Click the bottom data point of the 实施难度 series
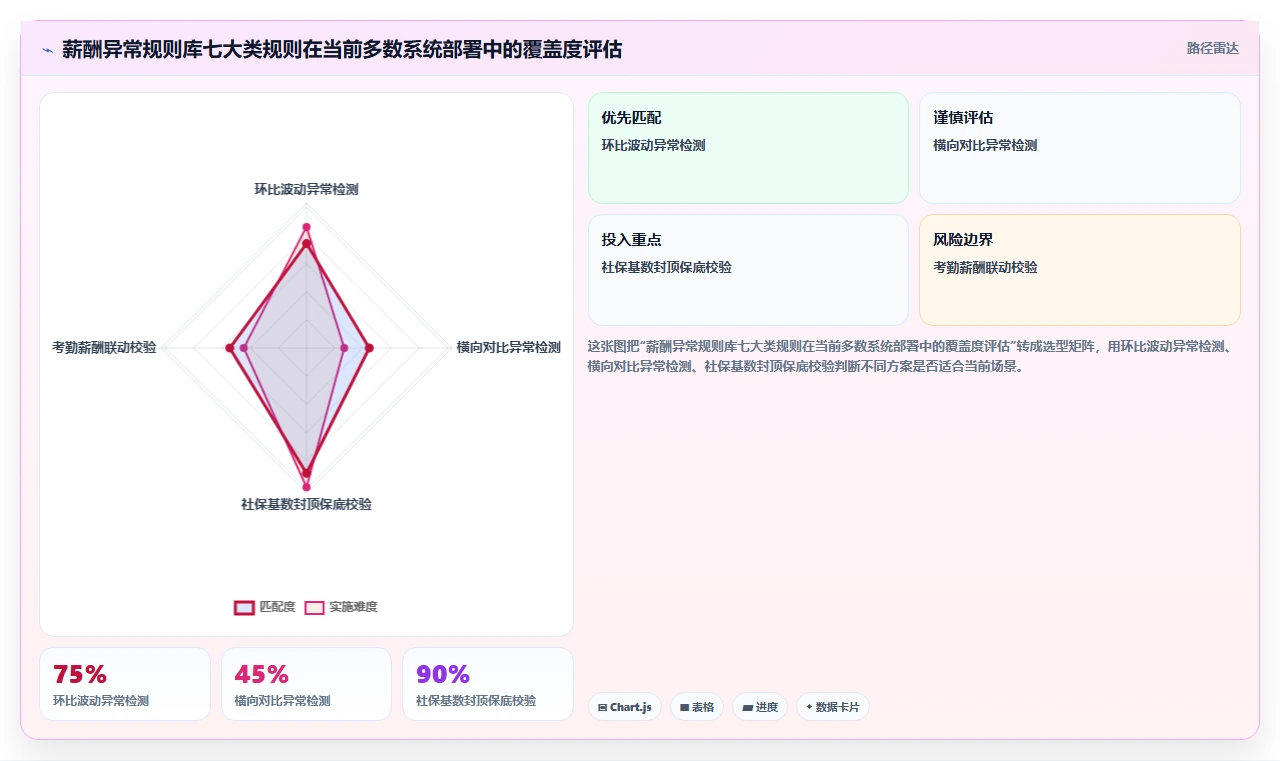Image resolution: width=1280 pixels, height=761 pixels. point(306,487)
